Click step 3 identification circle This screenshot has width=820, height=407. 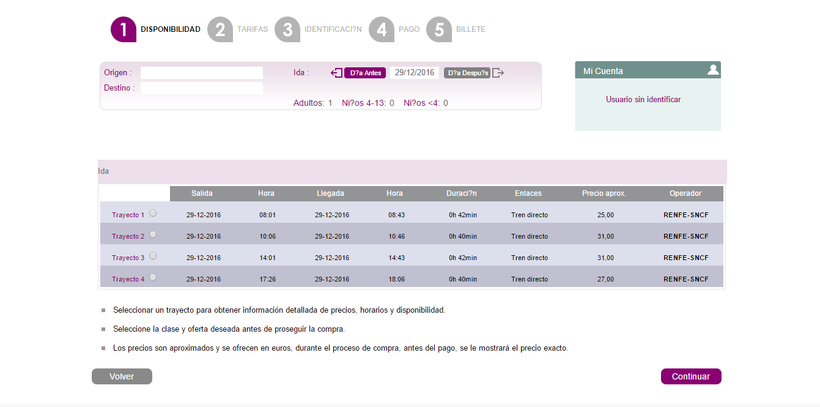(287, 30)
